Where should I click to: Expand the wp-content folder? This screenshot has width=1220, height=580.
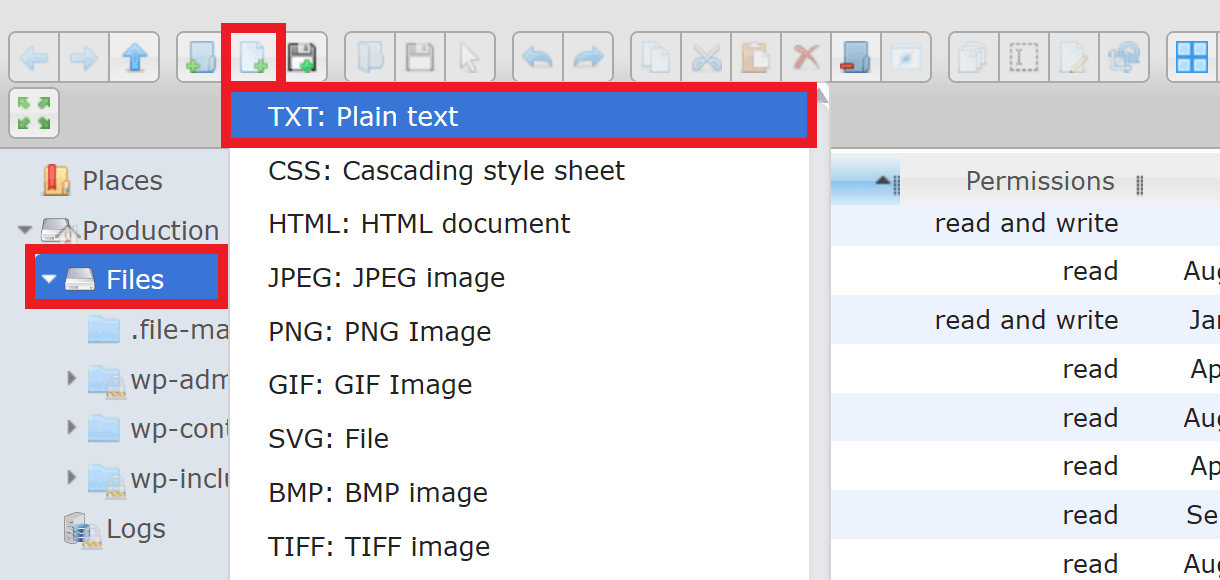(70, 428)
